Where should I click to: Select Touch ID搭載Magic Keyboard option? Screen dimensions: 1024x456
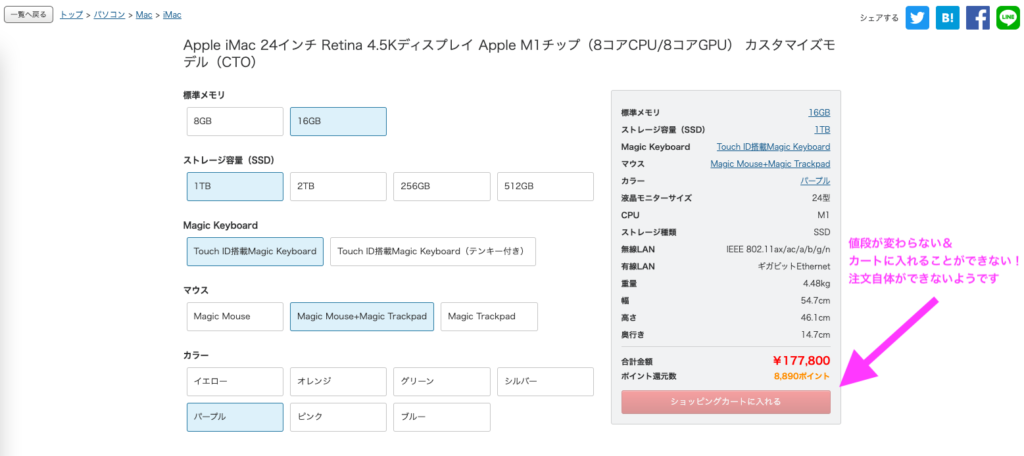coord(255,252)
